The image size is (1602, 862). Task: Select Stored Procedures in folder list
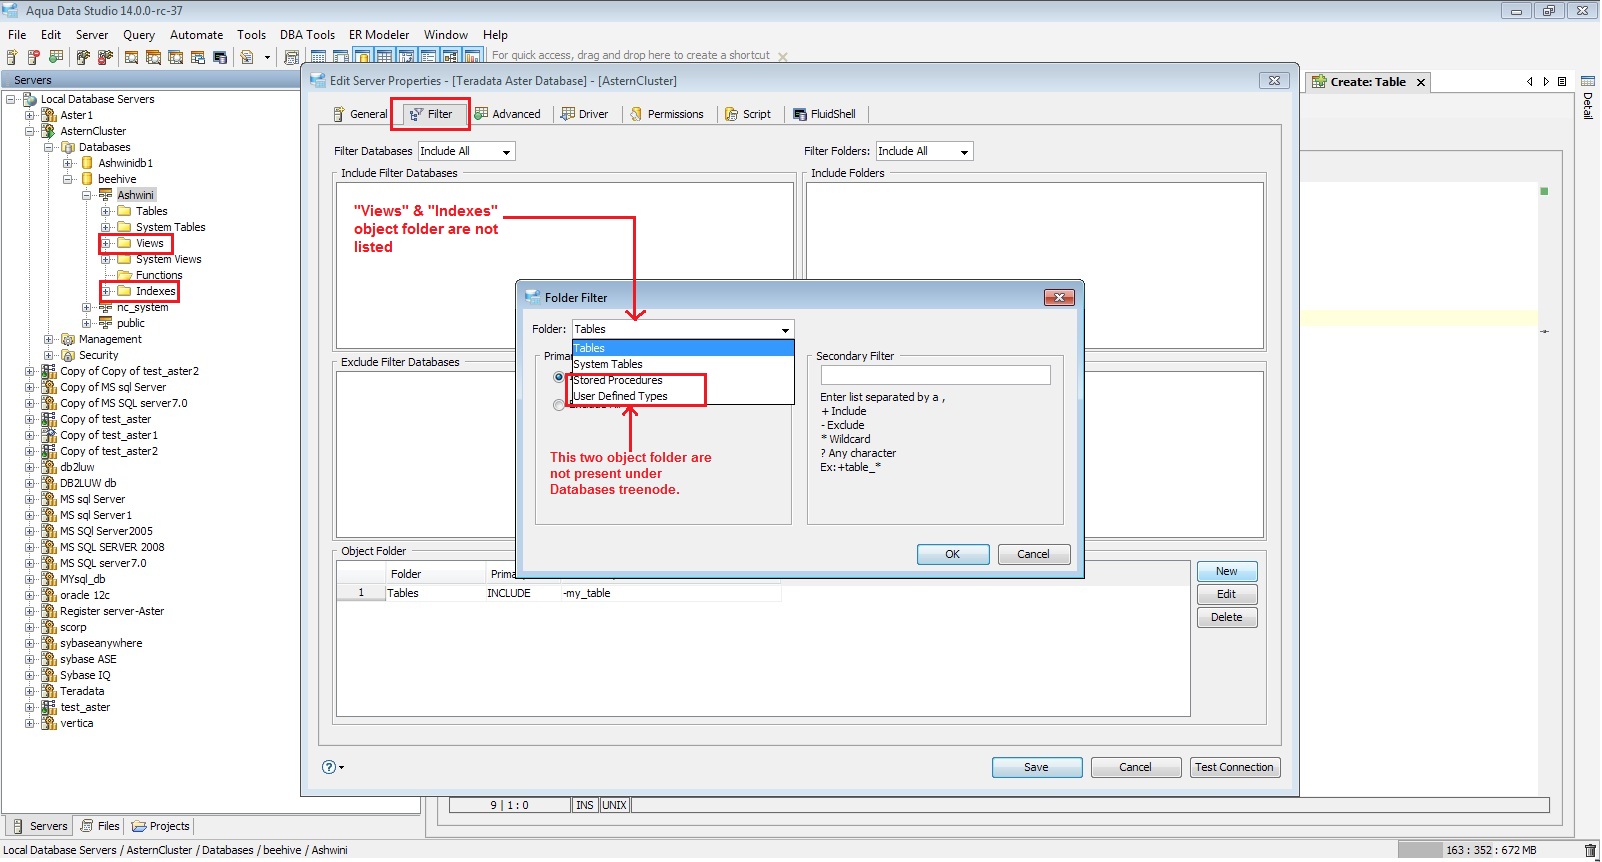(x=683, y=380)
